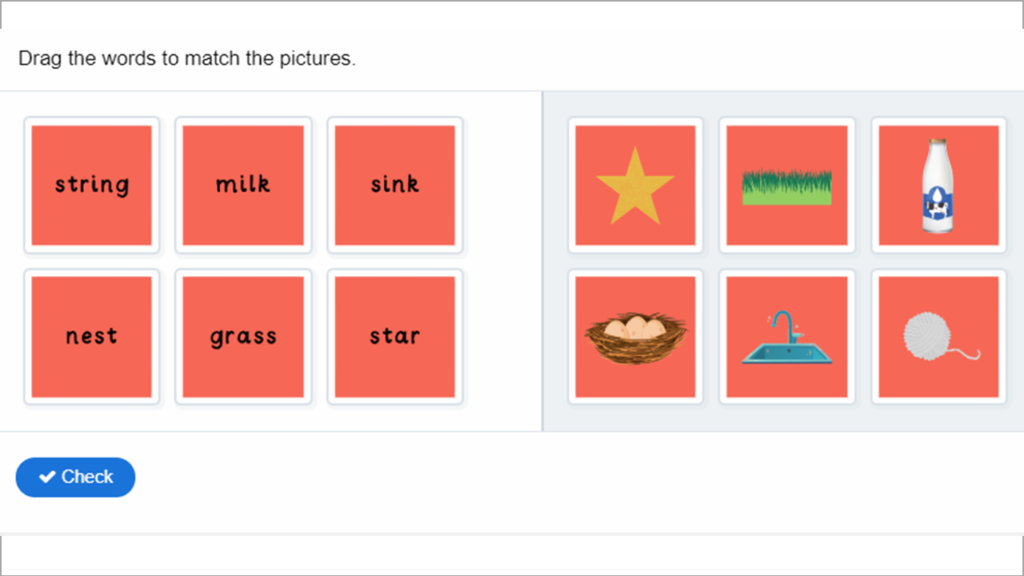Screen dimensions: 1024x576
Task: Click the nest word tile
Action: [x=91, y=336]
